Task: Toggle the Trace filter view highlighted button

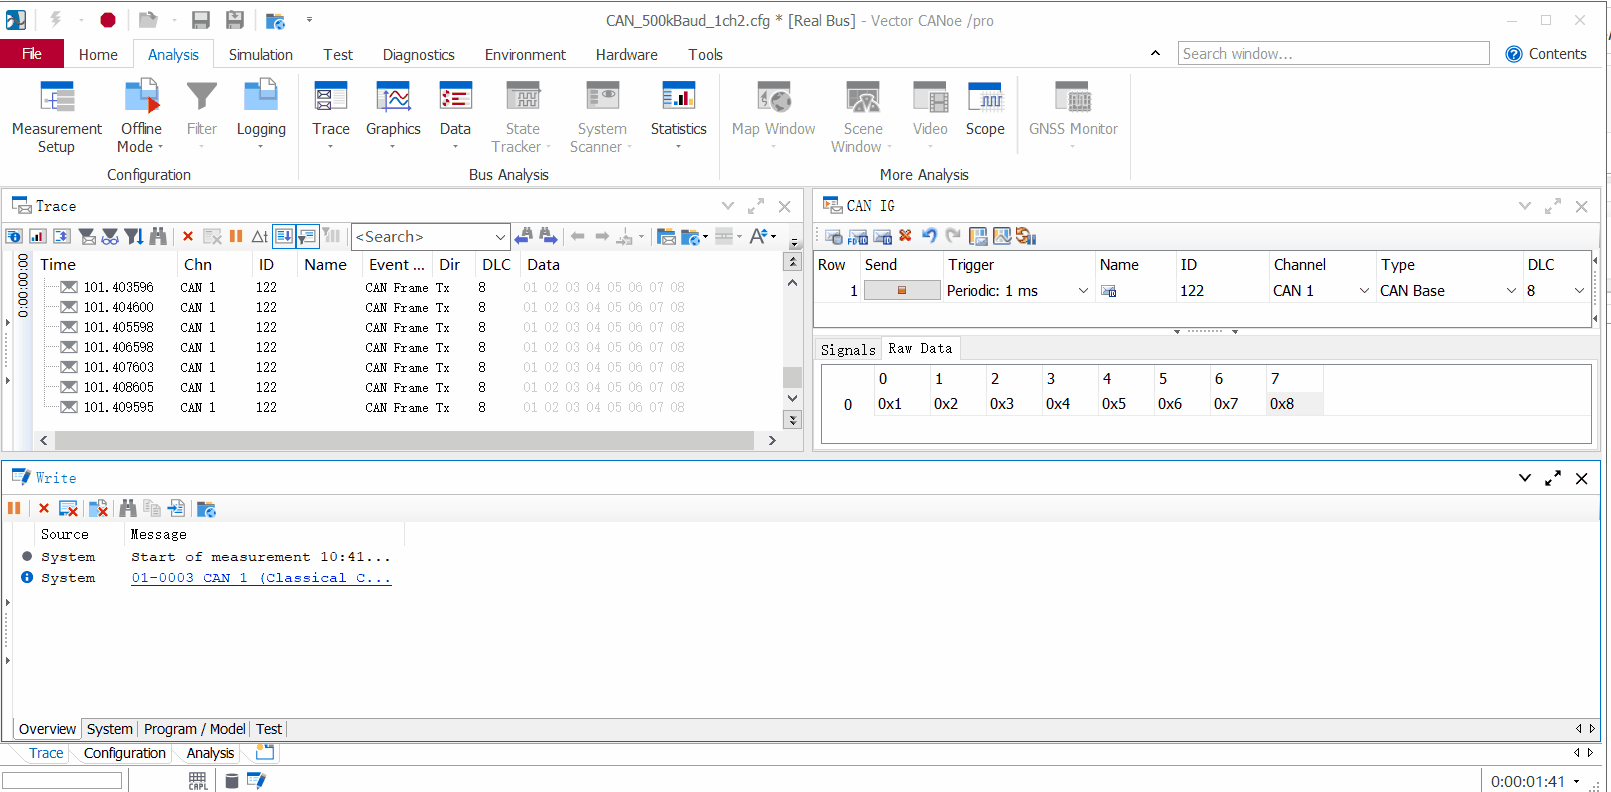Action: [x=308, y=237]
